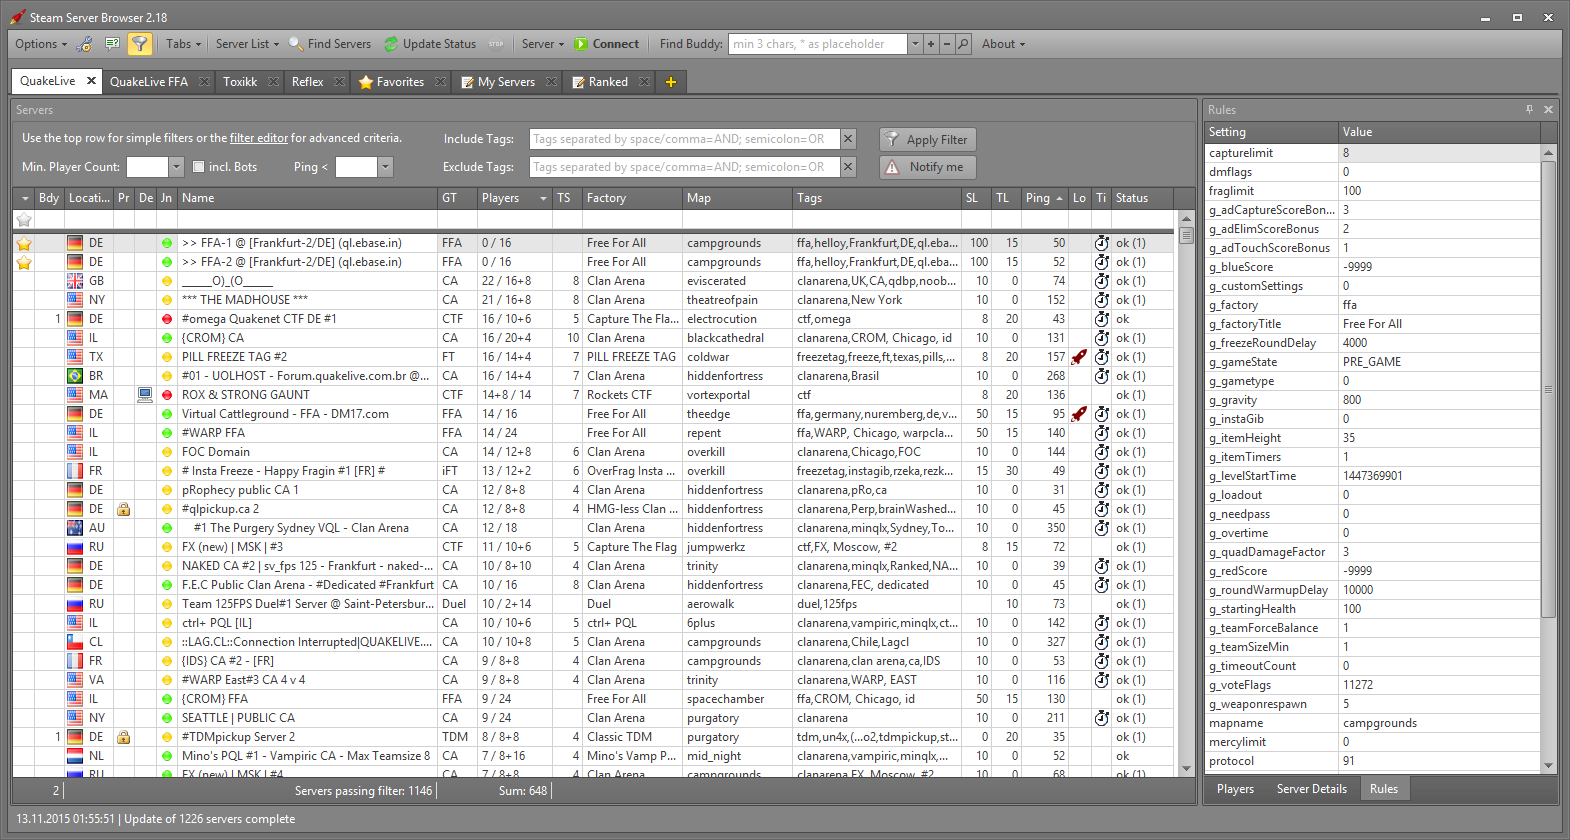Close the Favorites tab via its X

441,82
